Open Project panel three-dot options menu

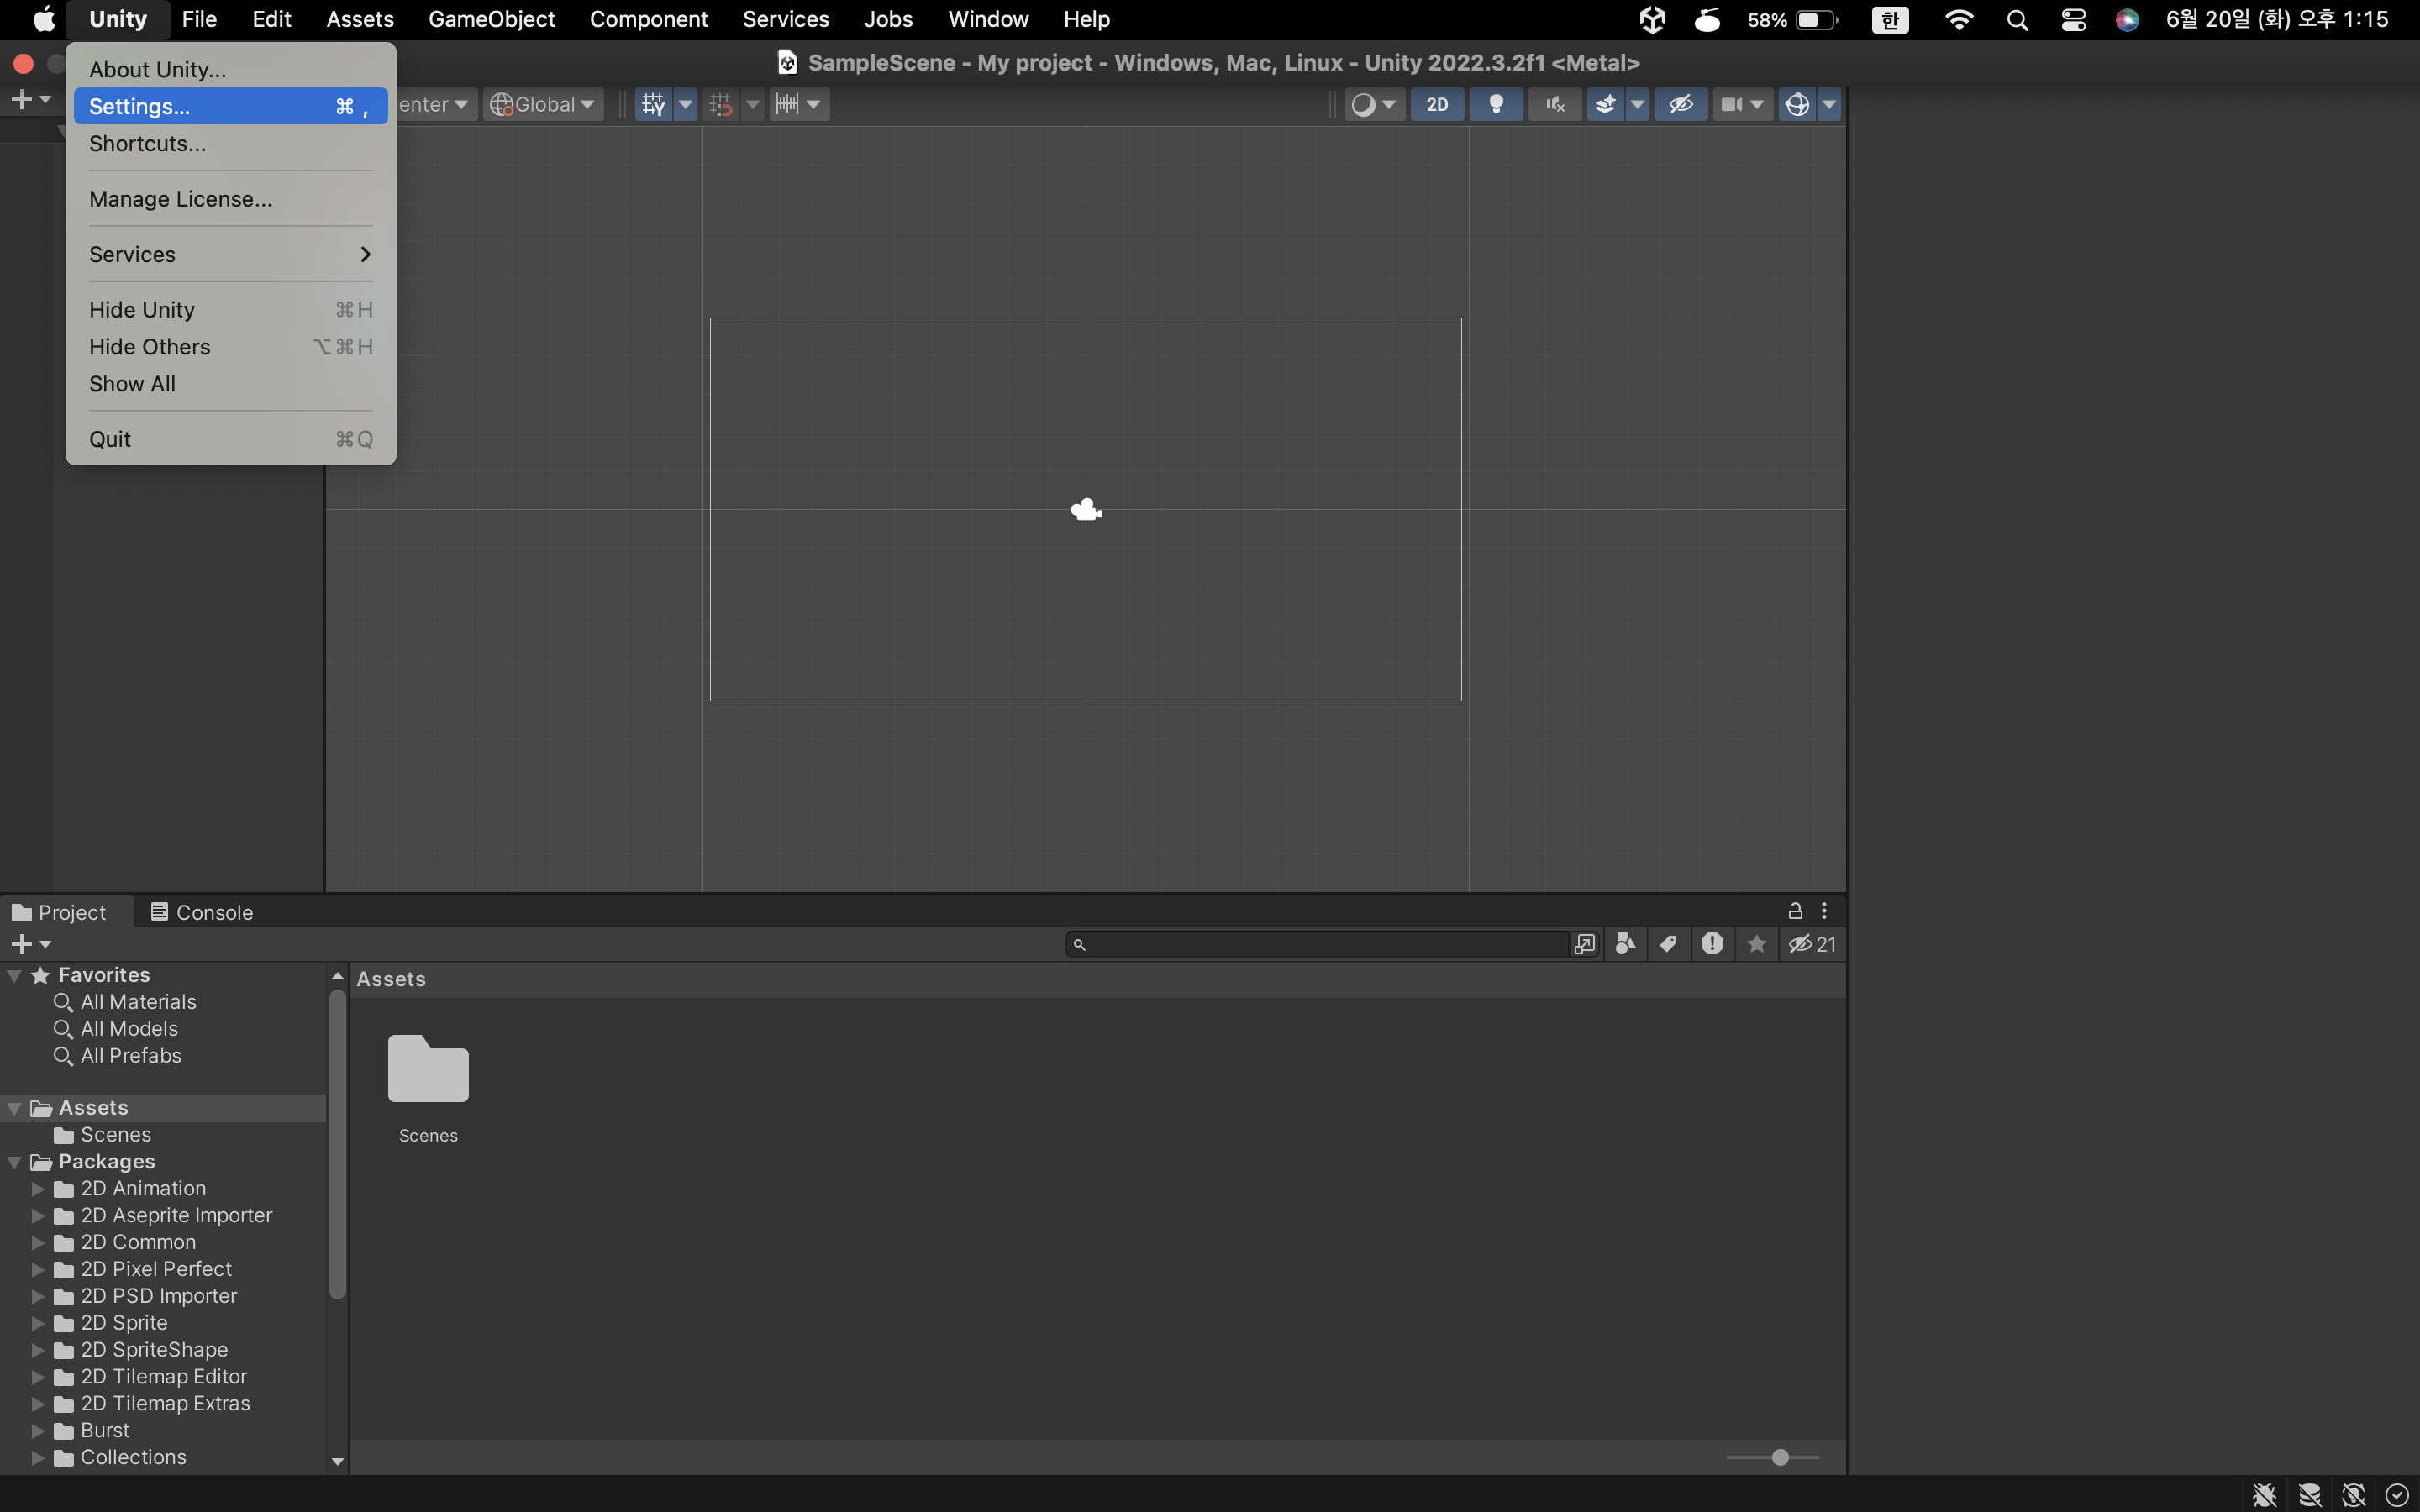pyautogui.click(x=1824, y=910)
